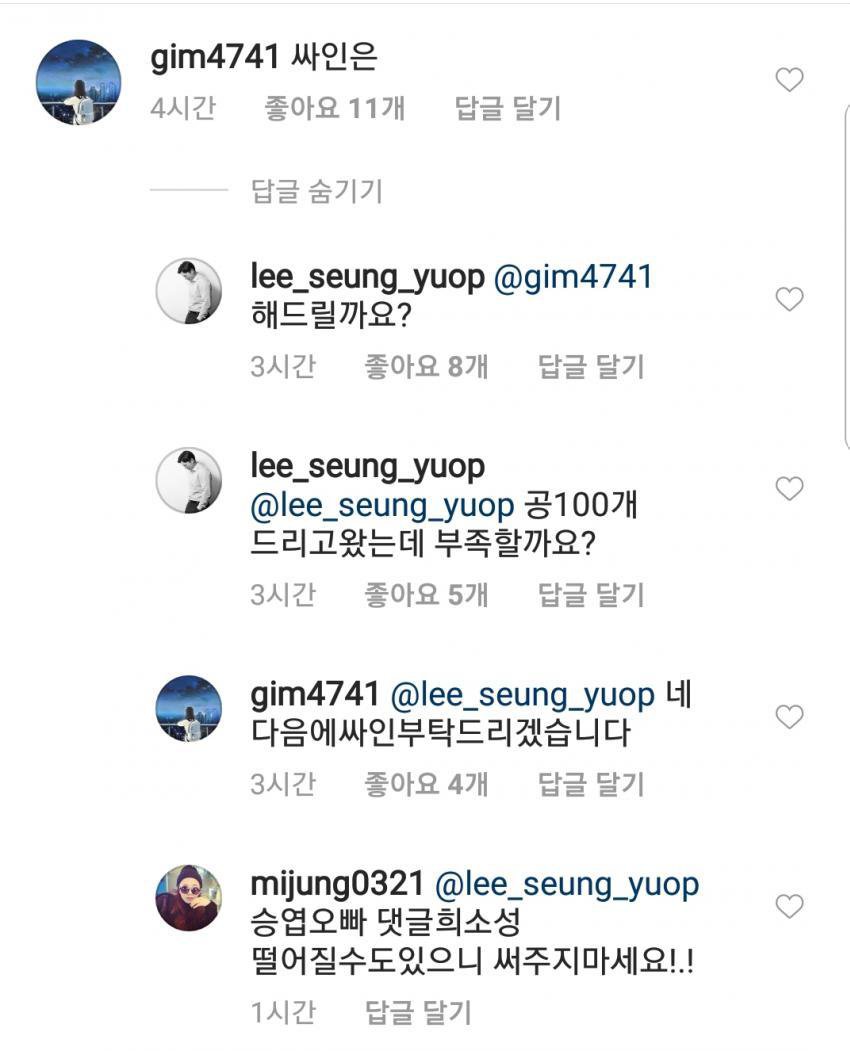This screenshot has height=1051, width=850.
Task: Collapse replies with "답글 숨기기"
Action: click(x=317, y=191)
